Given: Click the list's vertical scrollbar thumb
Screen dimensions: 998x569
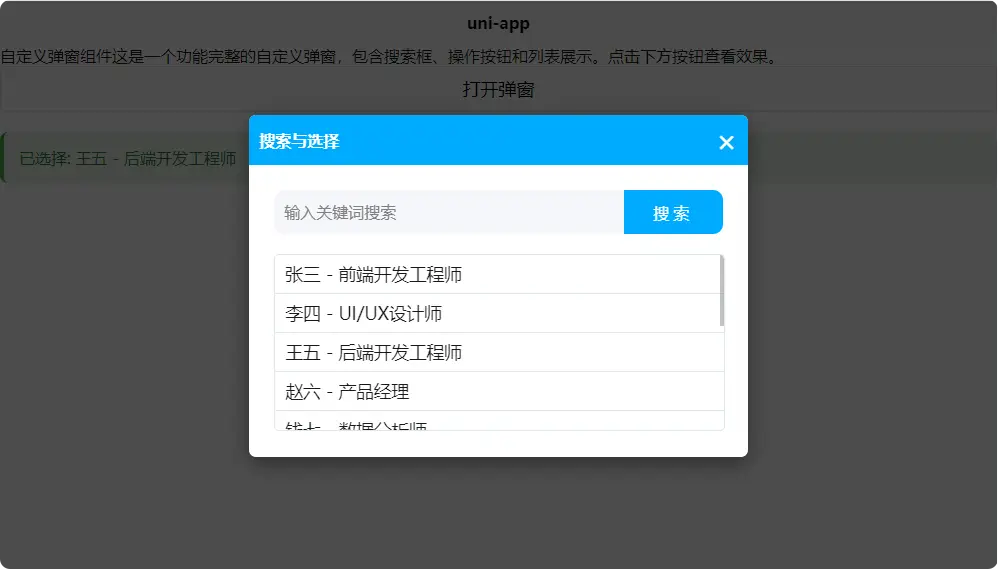Looking at the screenshot, I should pos(722,290).
